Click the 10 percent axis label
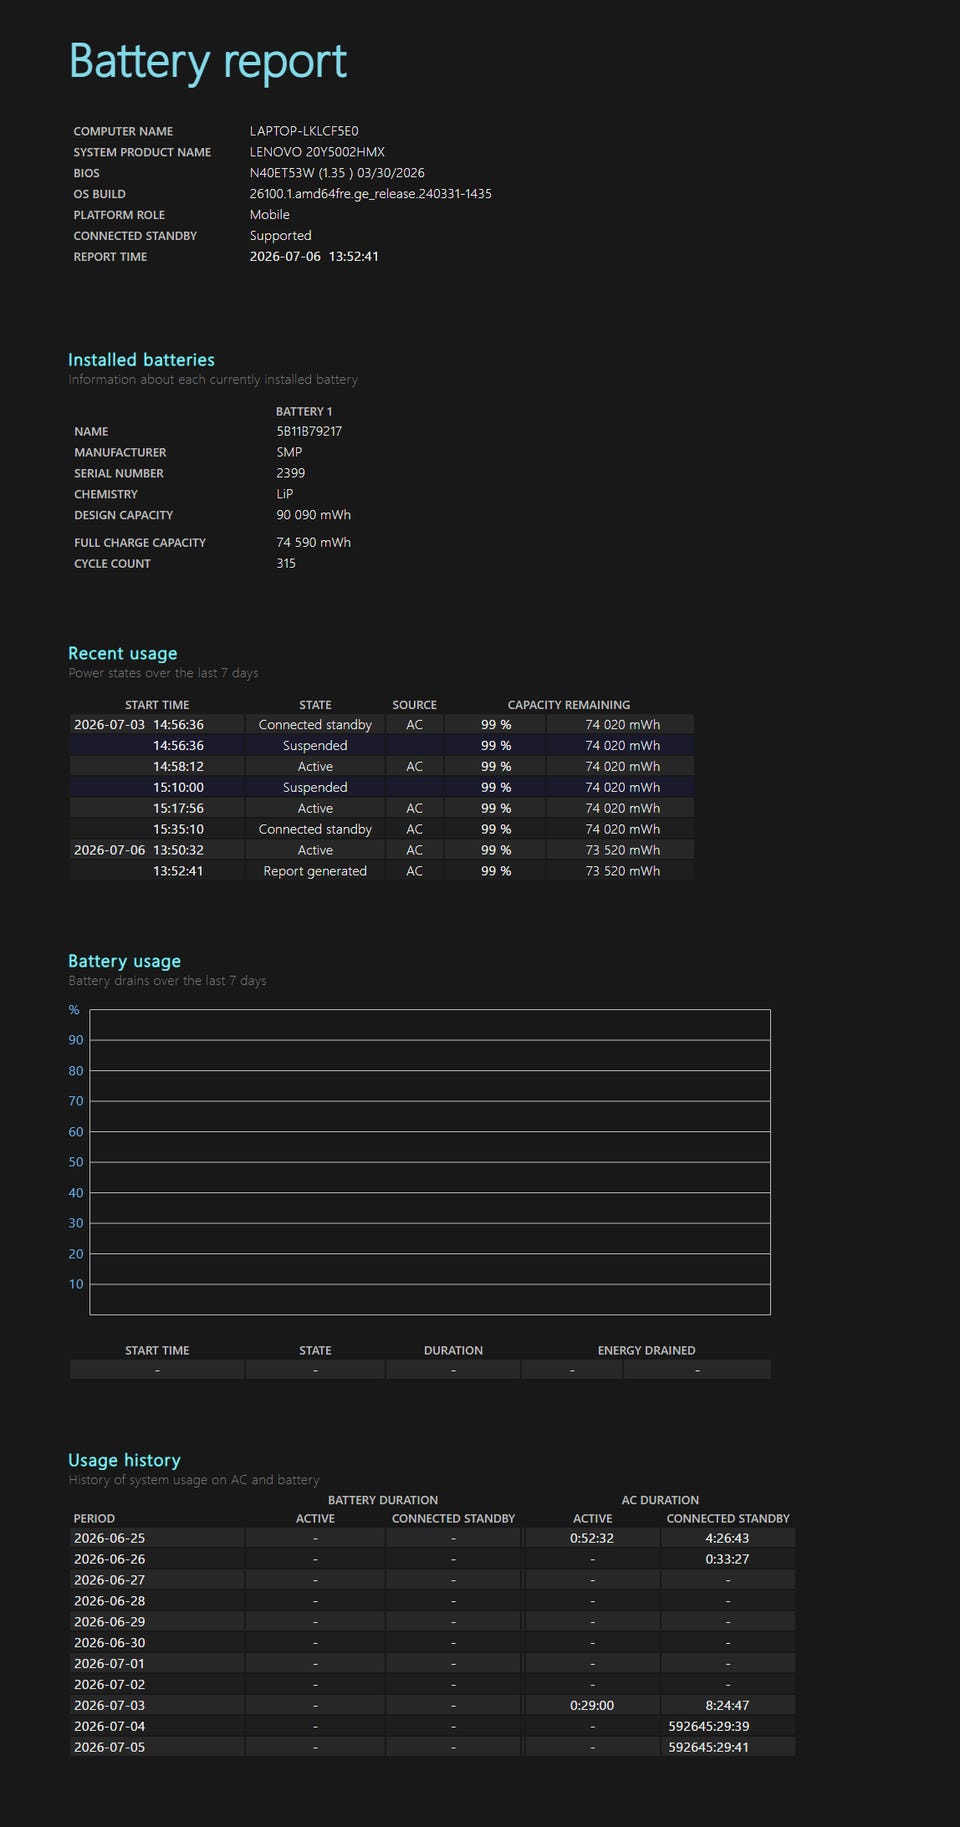Screen dimensions: 960x1827 pos(76,1285)
